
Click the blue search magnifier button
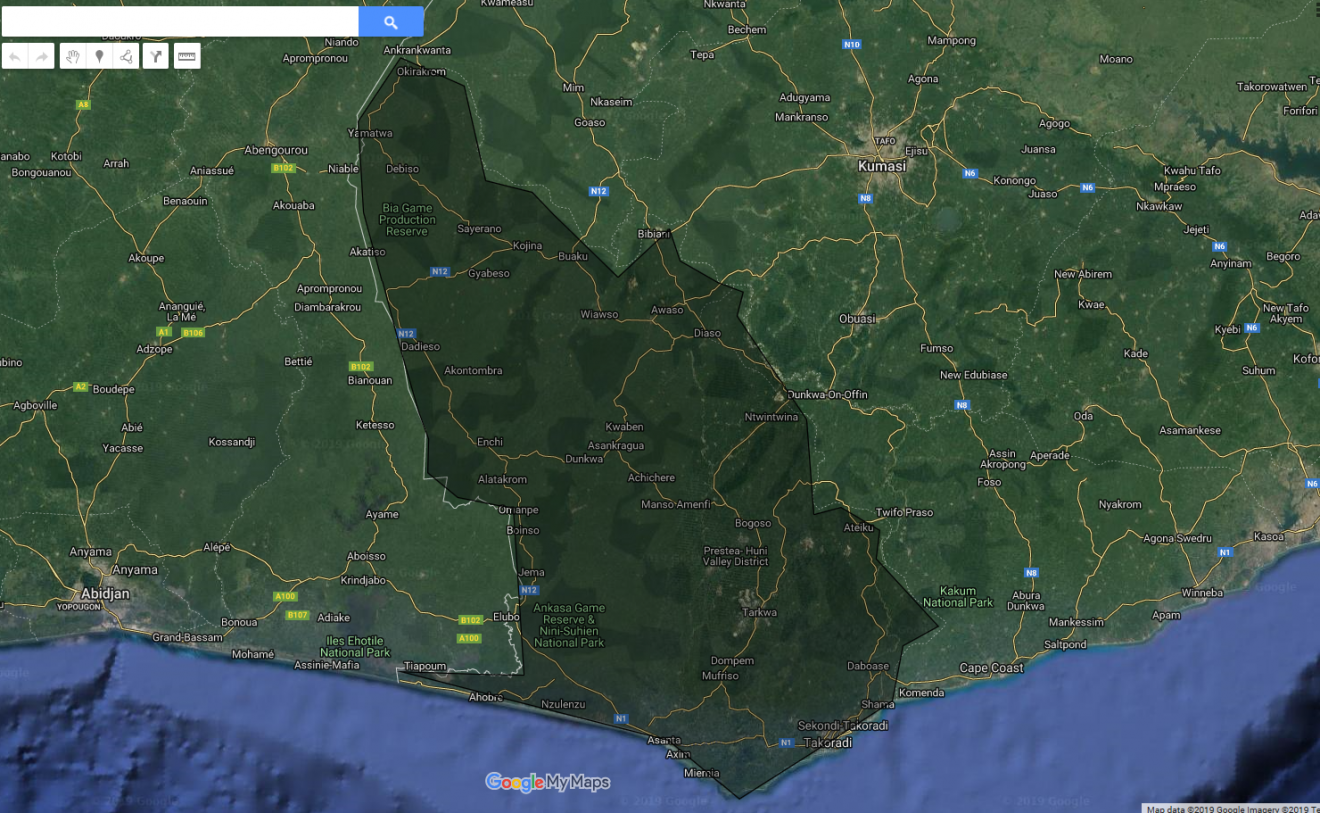pyautogui.click(x=391, y=22)
